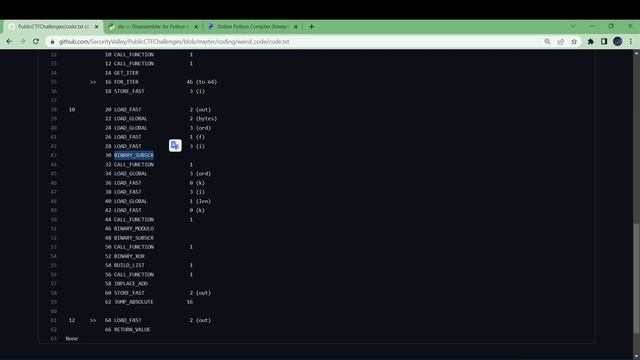The image size is (640, 360).
Task: Click STORE_FAST at offset 60
Action: coord(129,293)
